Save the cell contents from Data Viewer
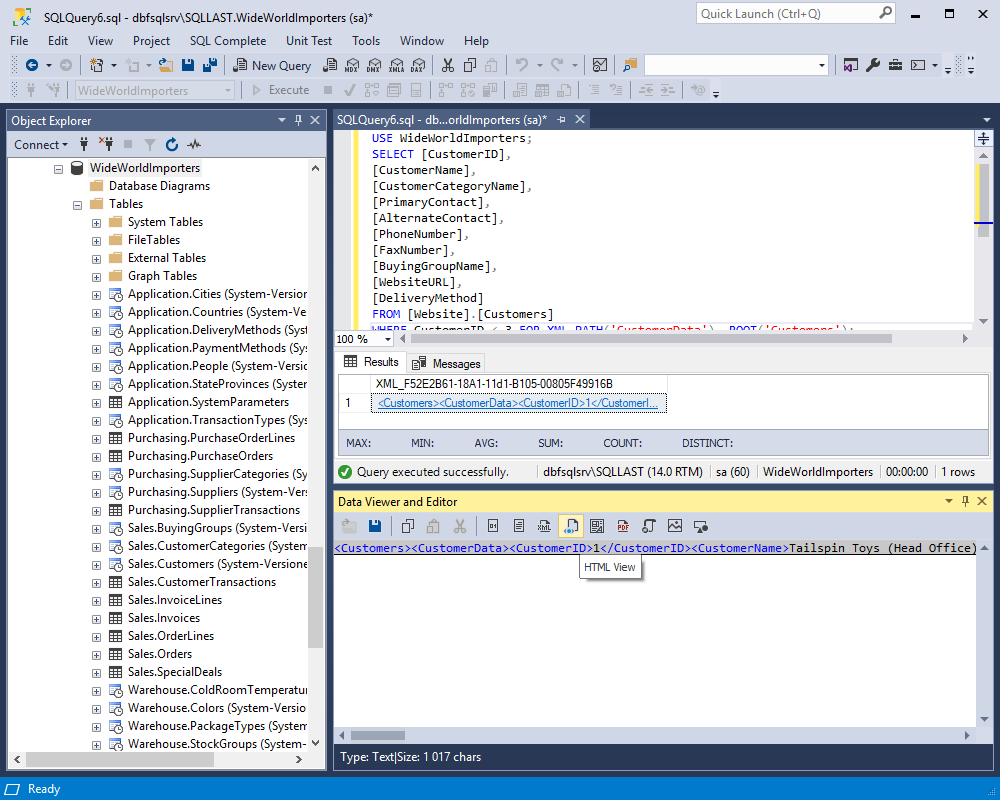The image size is (1000, 800). (375, 525)
